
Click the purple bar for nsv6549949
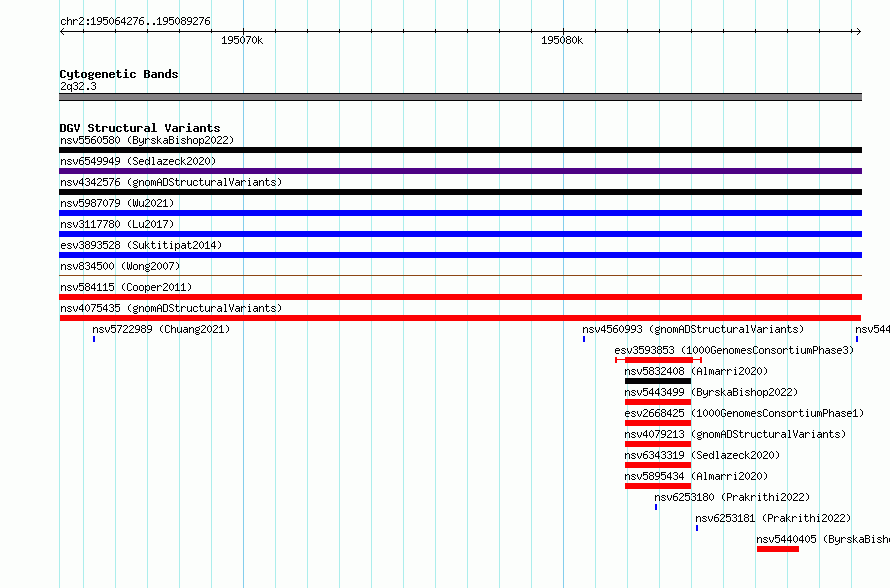coord(460,171)
